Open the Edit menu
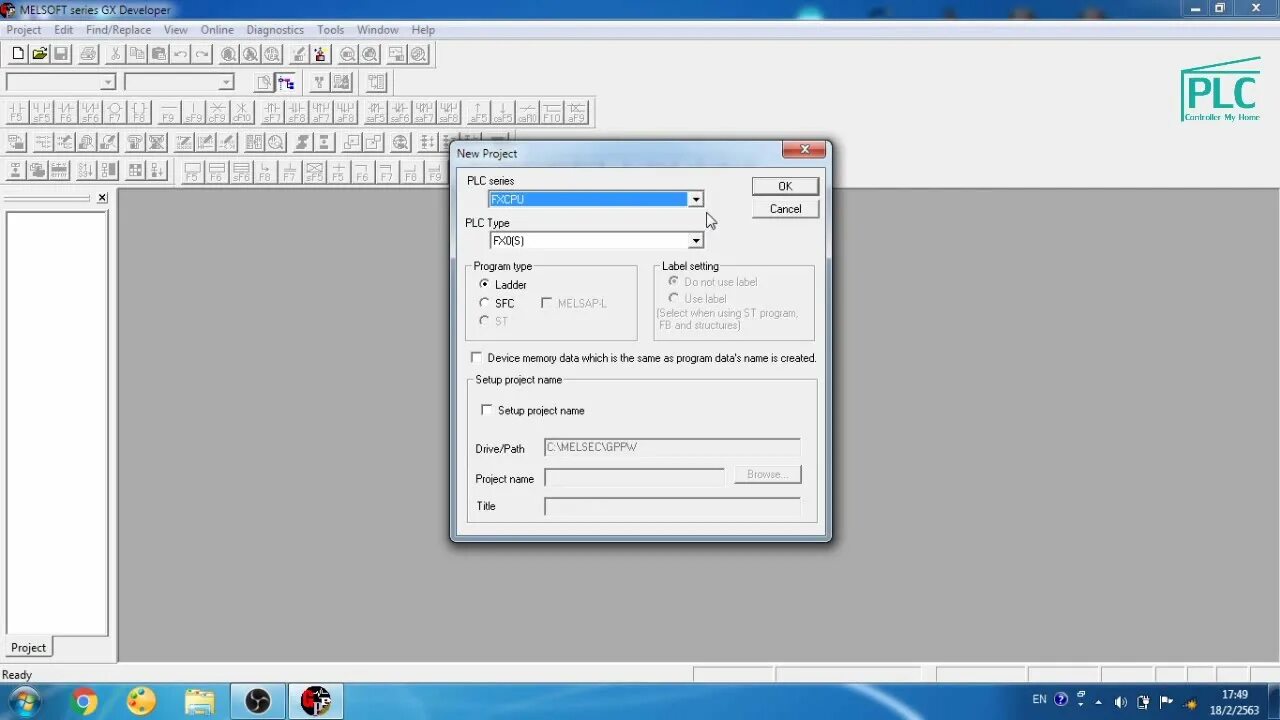 click(x=64, y=30)
